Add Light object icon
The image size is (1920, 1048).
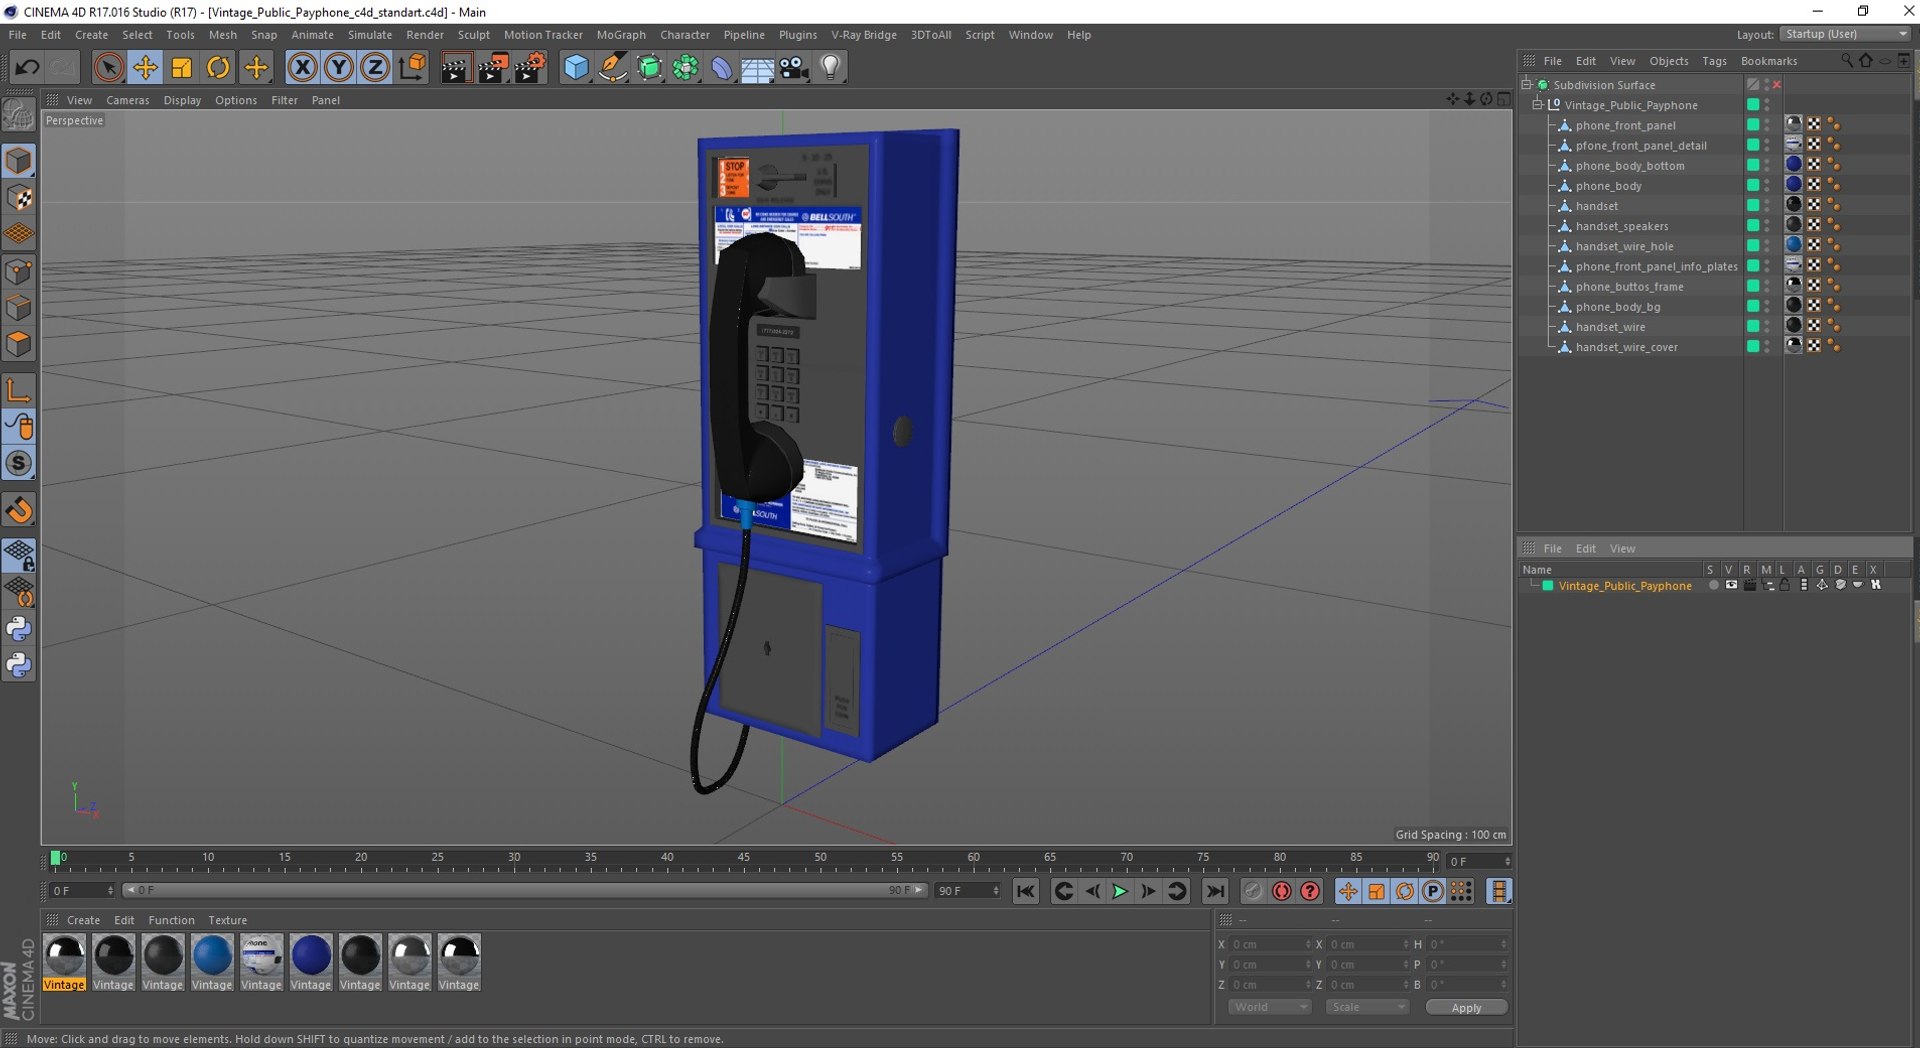(x=831, y=67)
